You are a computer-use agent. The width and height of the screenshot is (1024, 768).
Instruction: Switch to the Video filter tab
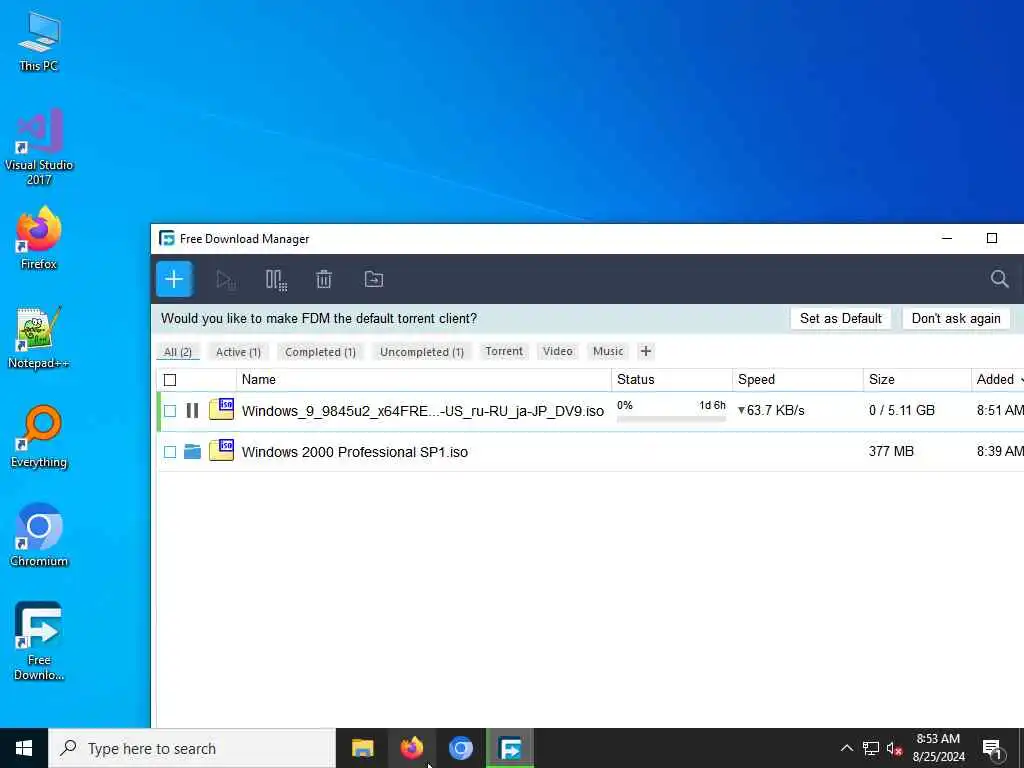(x=558, y=351)
